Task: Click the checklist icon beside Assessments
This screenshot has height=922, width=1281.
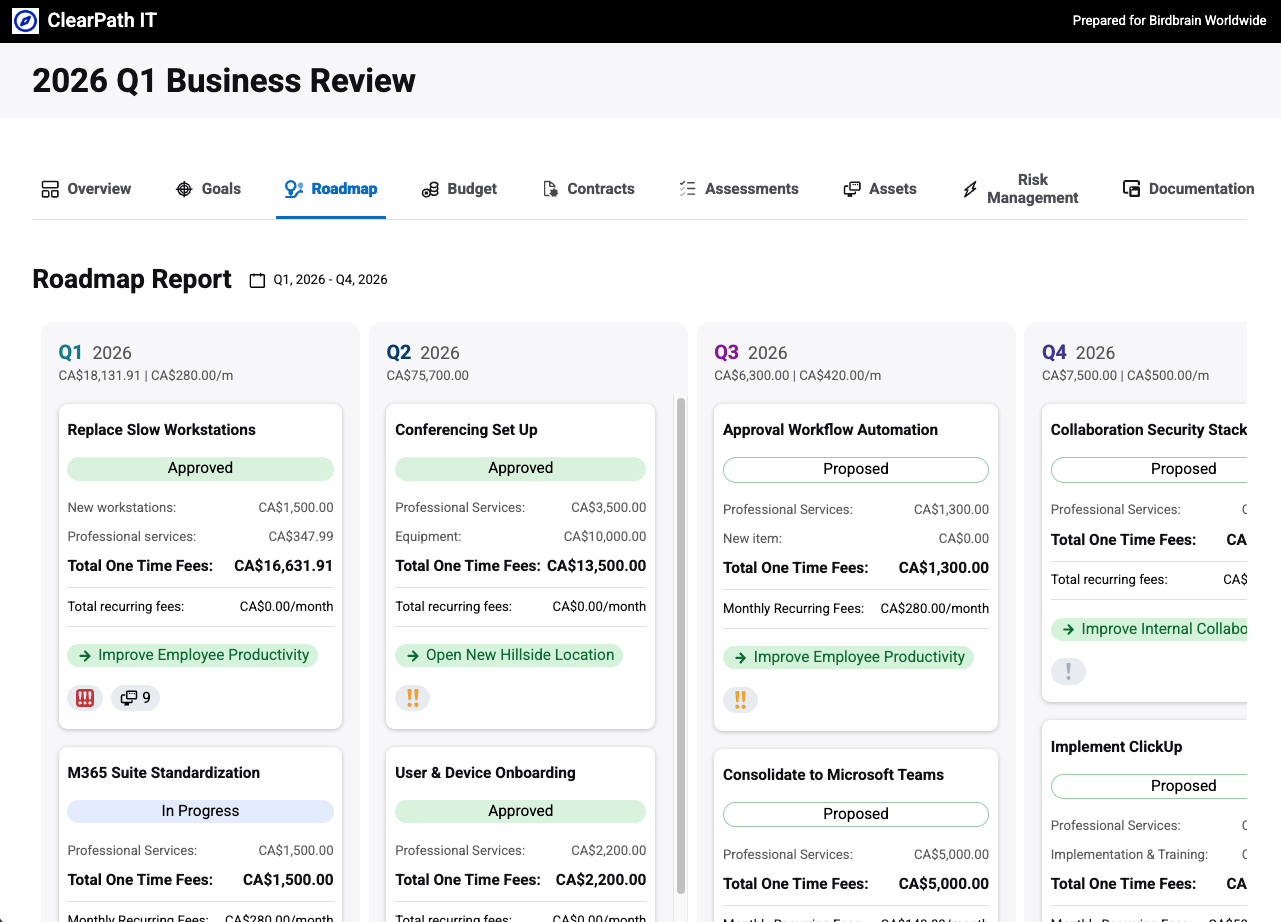Action: click(686, 188)
